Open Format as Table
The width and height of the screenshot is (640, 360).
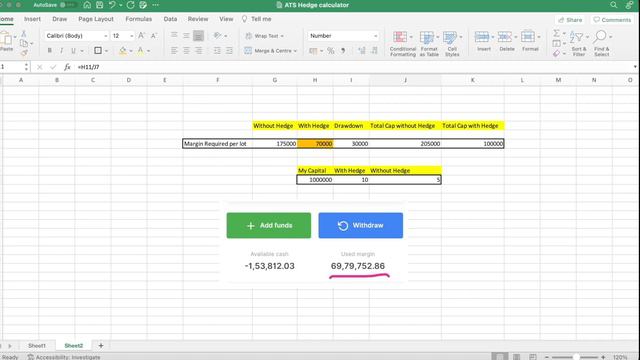point(429,44)
